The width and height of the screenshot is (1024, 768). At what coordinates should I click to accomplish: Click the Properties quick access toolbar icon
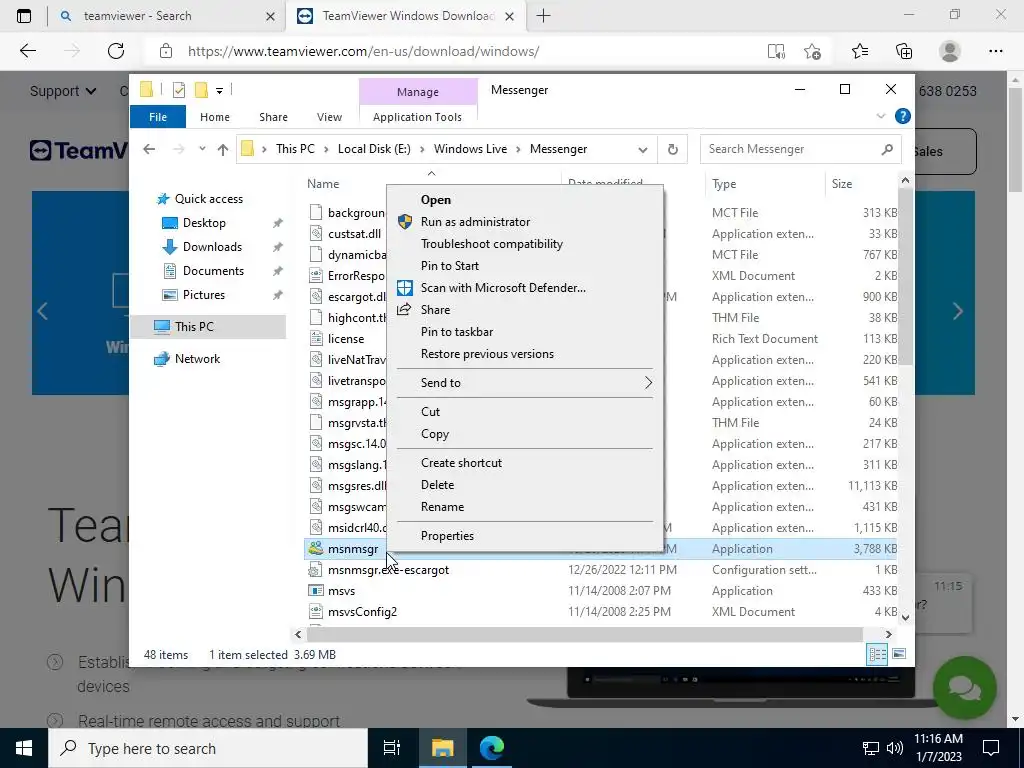point(178,90)
